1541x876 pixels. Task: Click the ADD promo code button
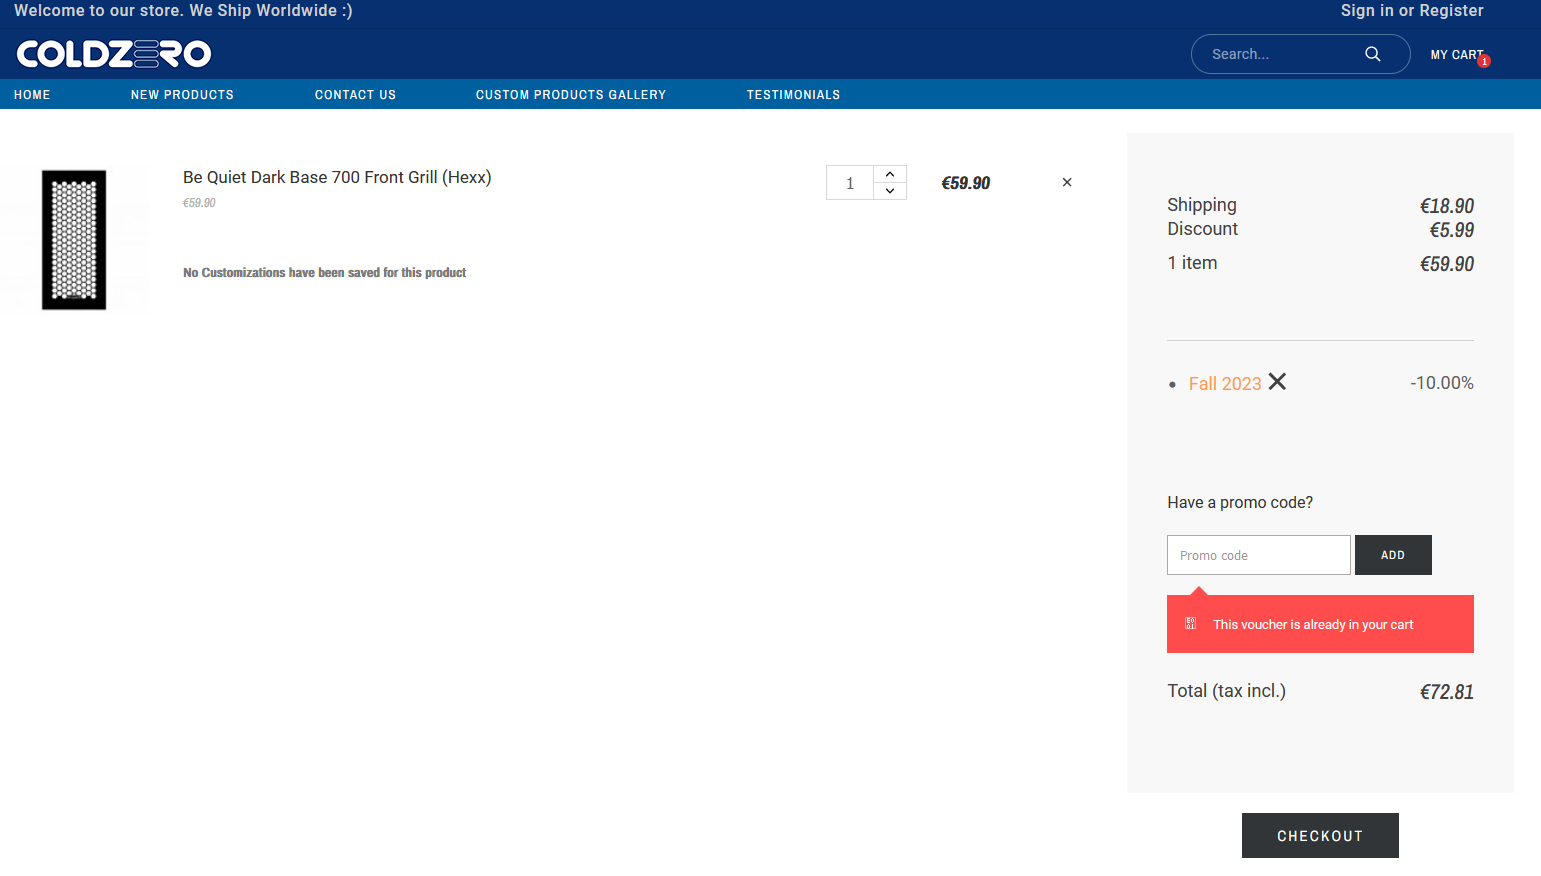tap(1393, 555)
